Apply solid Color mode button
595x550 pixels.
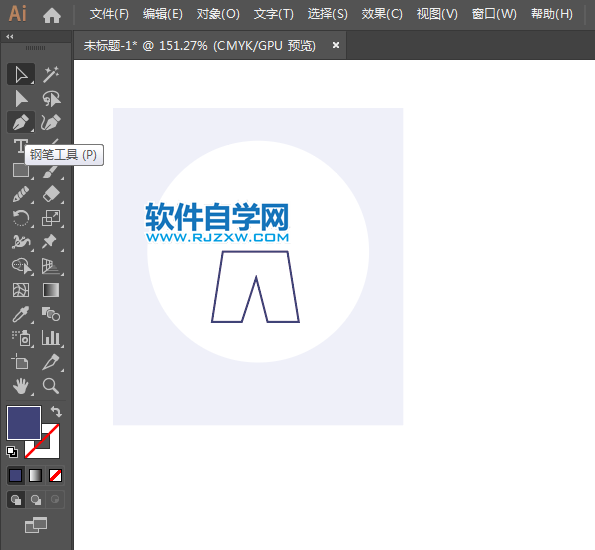click(16, 476)
